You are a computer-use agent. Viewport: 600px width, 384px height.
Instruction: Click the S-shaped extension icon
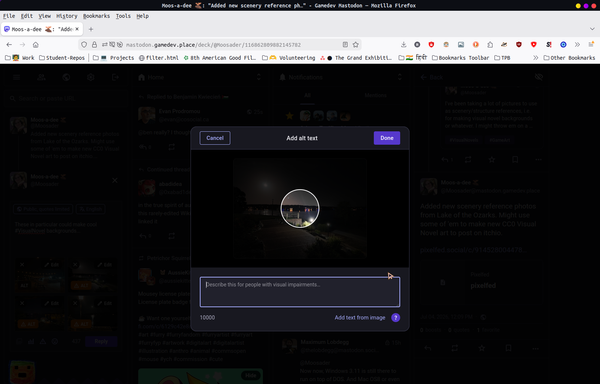(549, 45)
